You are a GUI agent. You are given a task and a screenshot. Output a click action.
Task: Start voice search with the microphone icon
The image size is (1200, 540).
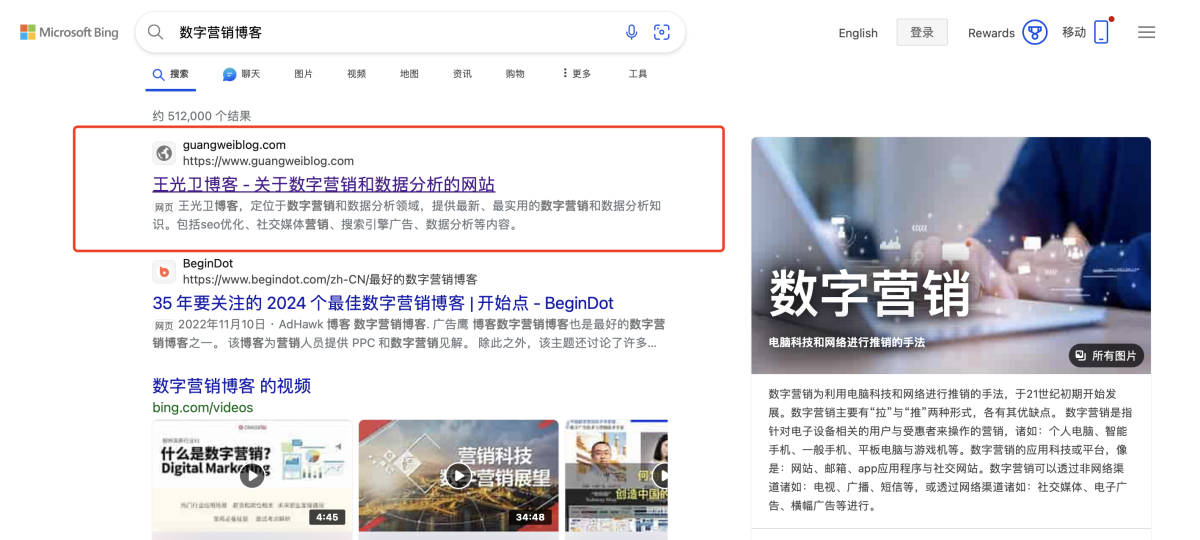(632, 32)
